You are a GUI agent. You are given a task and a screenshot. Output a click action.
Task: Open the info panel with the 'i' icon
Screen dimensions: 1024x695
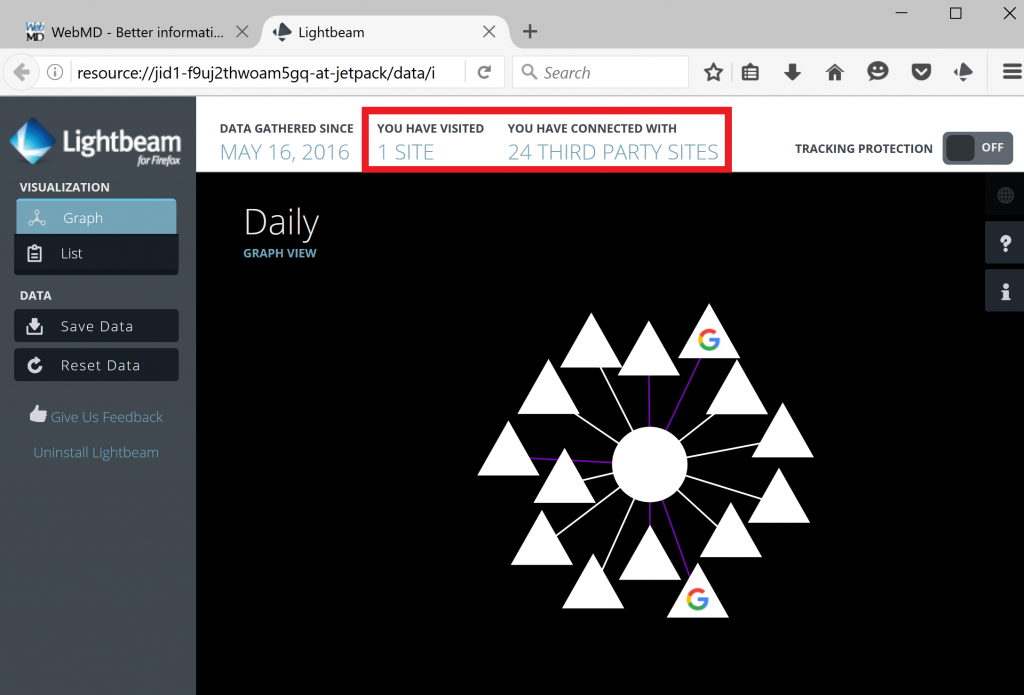1005,291
